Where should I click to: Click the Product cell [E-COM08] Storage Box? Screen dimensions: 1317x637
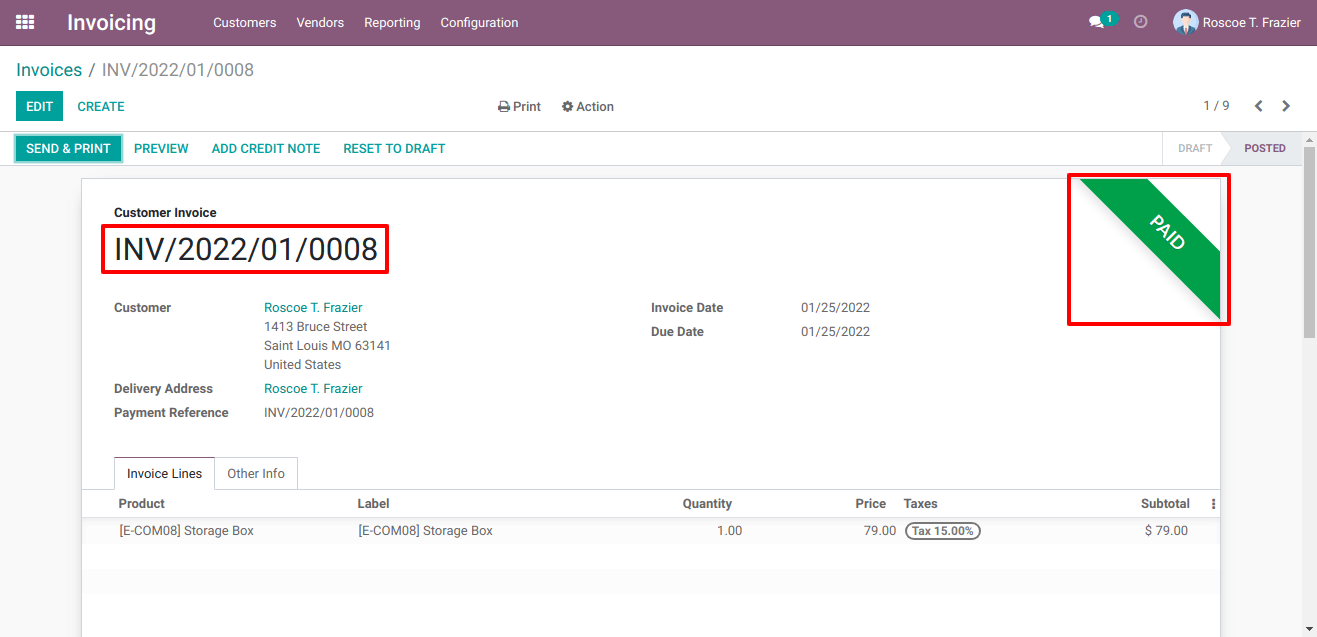(186, 531)
